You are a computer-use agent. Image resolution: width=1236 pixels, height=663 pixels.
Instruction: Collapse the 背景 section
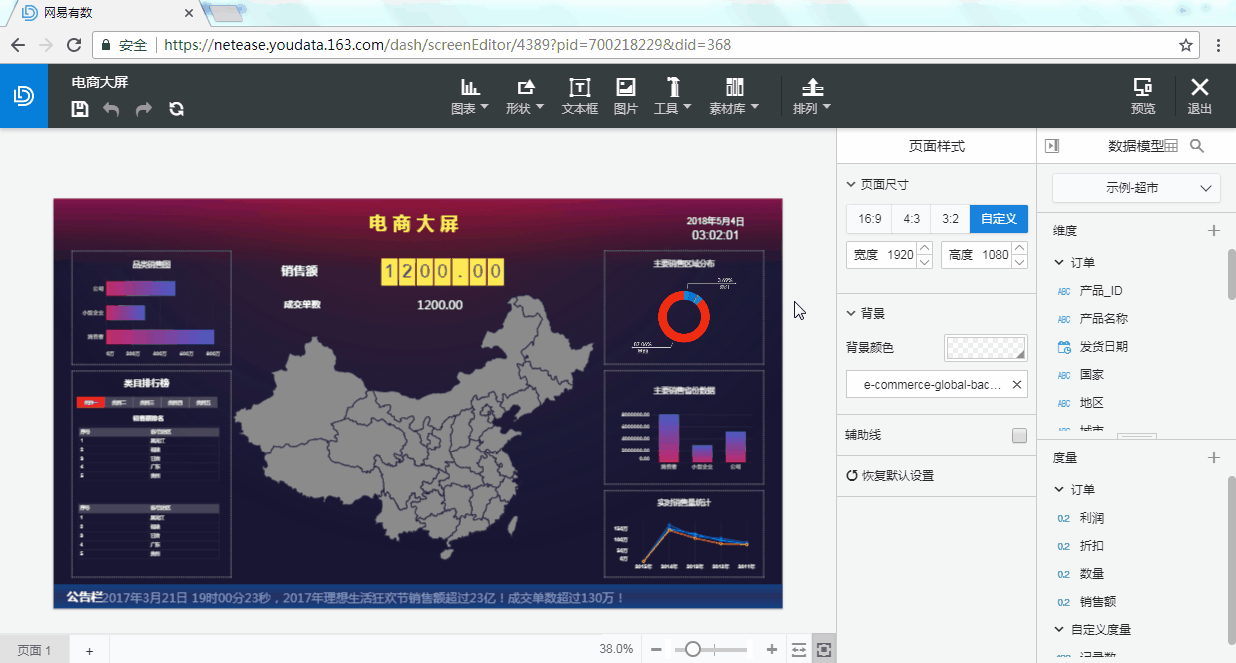[851, 313]
